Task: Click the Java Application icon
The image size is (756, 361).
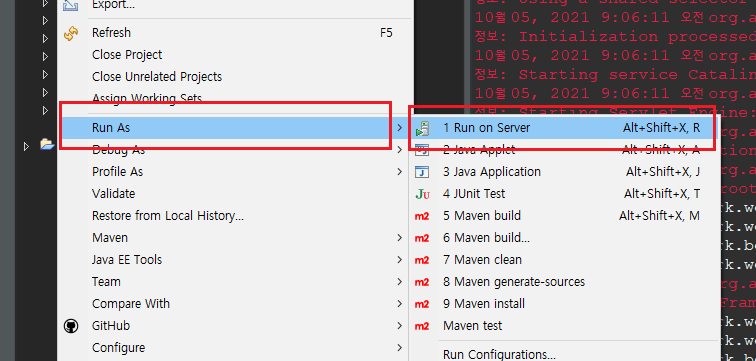Action: point(422,172)
